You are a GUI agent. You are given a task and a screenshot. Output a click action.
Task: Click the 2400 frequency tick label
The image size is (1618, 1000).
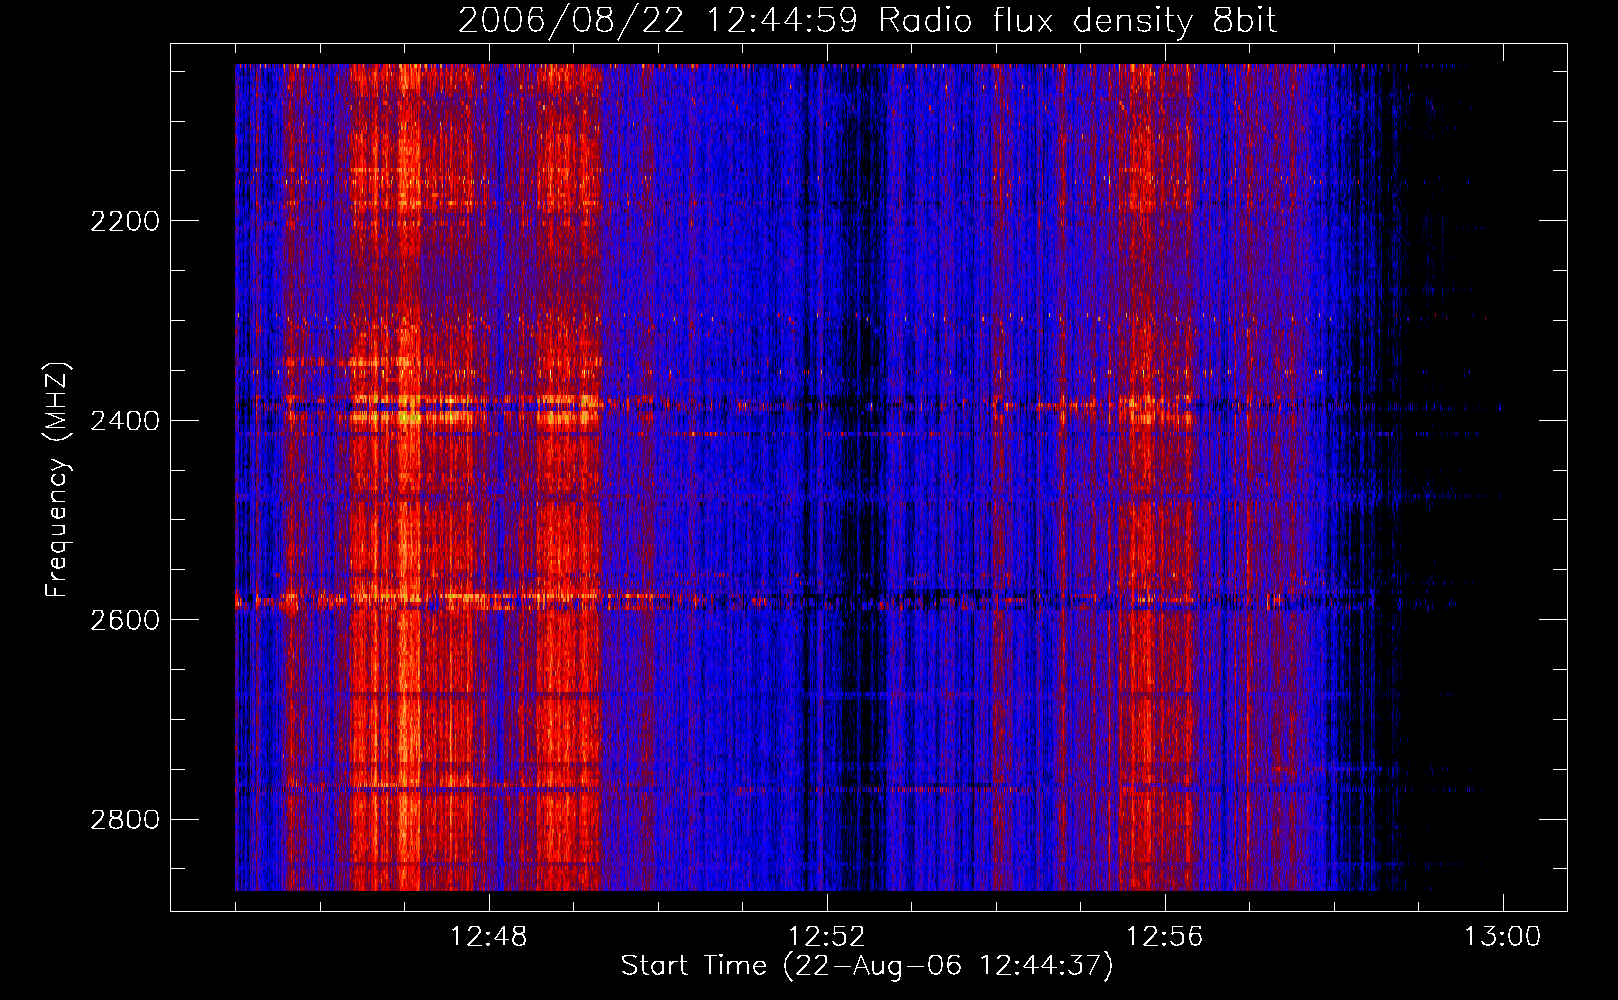[125, 421]
